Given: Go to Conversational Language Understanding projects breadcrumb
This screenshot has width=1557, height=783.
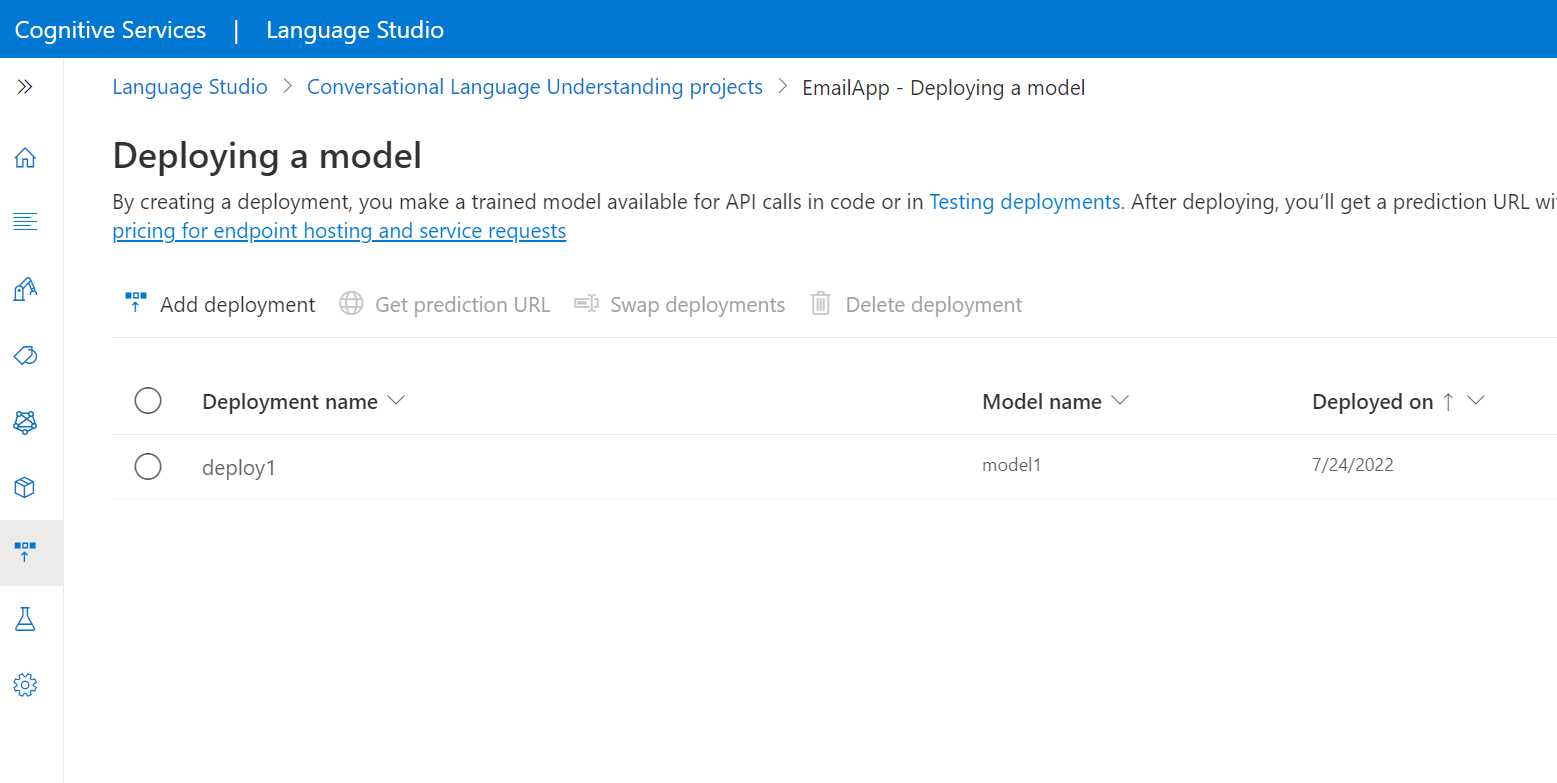Looking at the screenshot, I should pyautogui.click(x=534, y=87).
